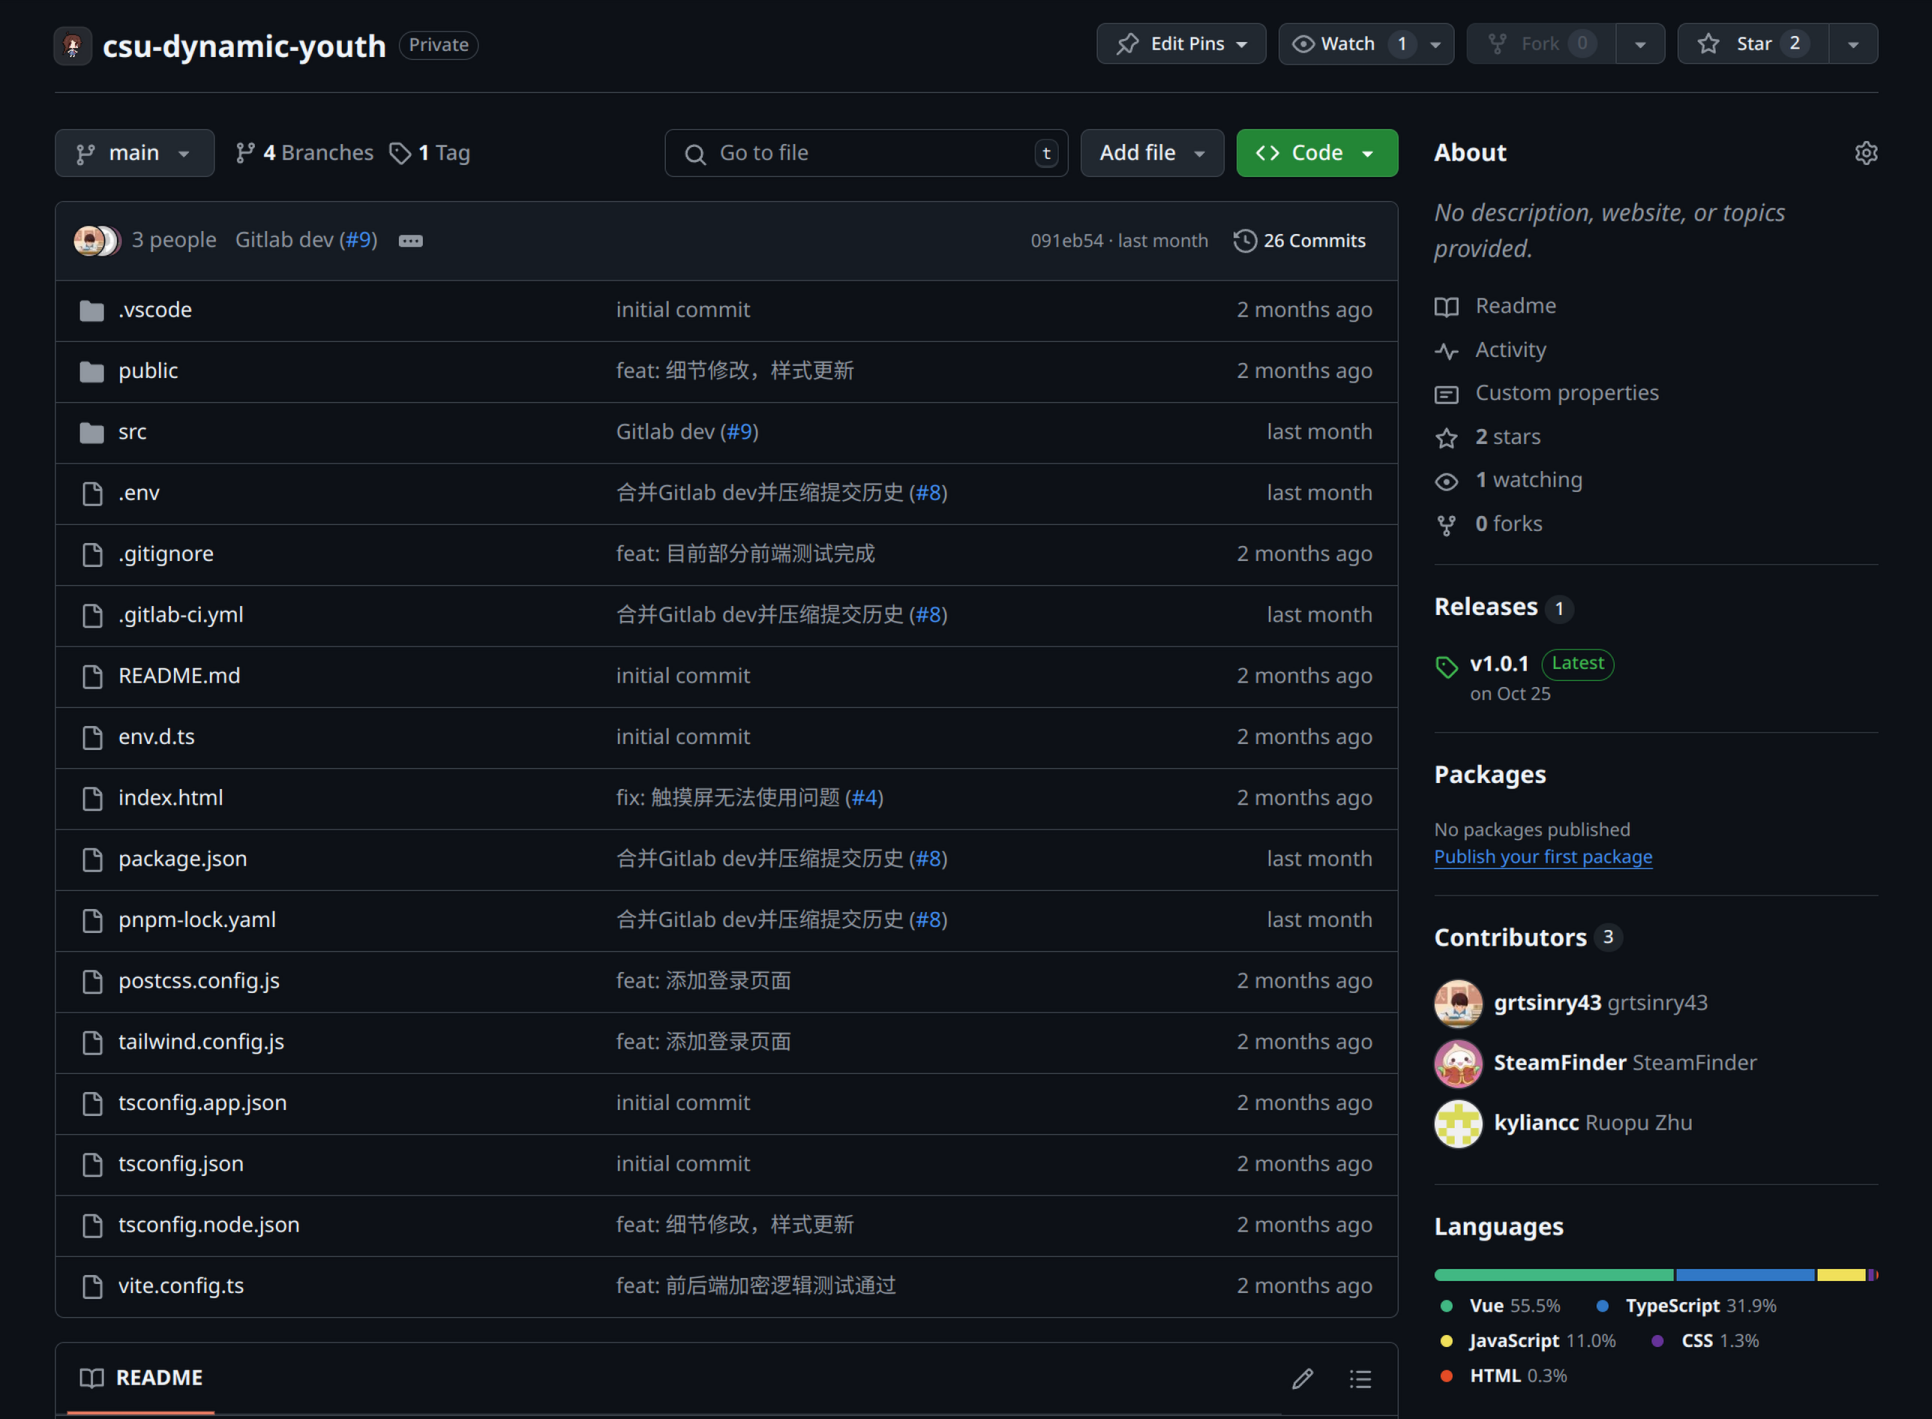The width and height of the screenshot is (1932, 1419).
Task: Click the repository owner avatar
Action: pos(73,45)
